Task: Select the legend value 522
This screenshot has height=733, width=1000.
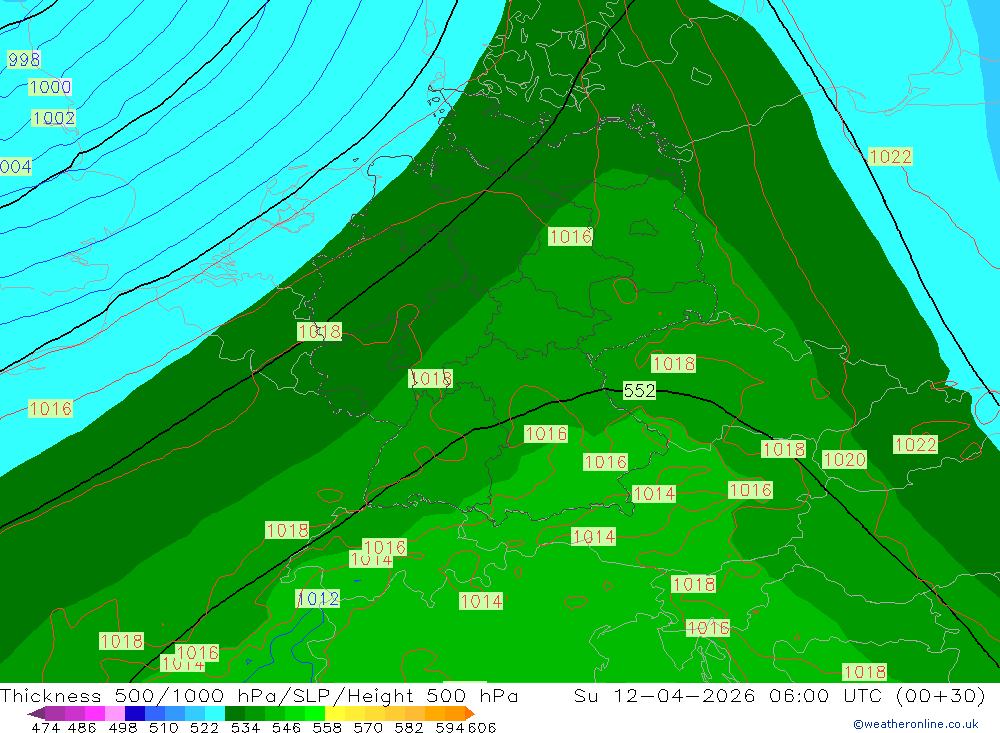Action: point(204,727)
